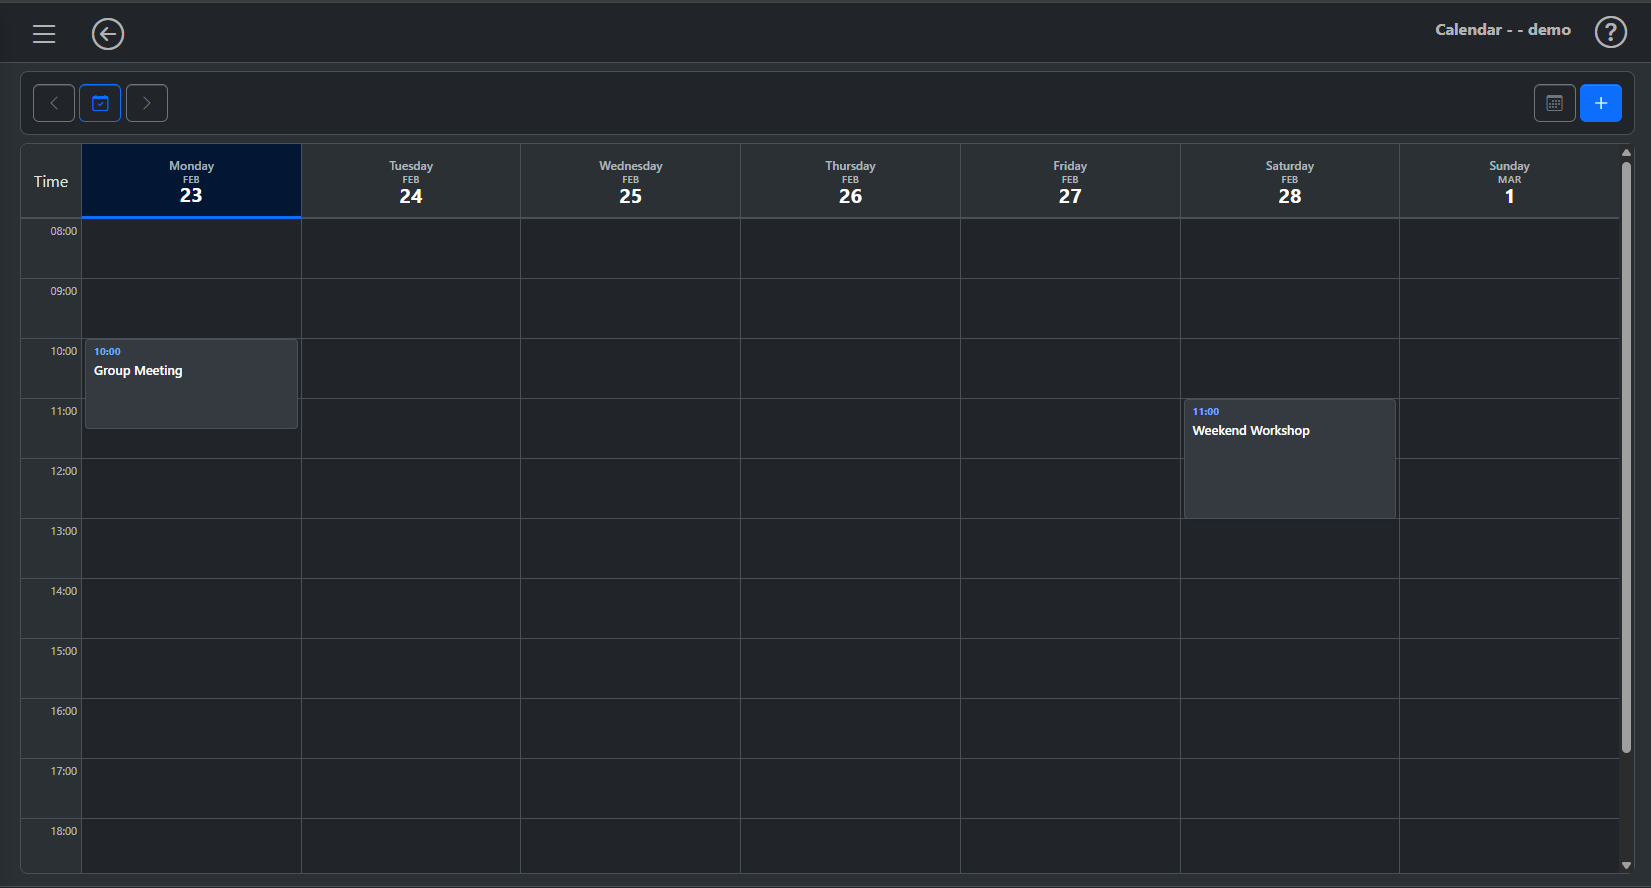The width and height of the screenshot is (1651, 888).
Task: Jump to today's date
Action: (100, 103)
